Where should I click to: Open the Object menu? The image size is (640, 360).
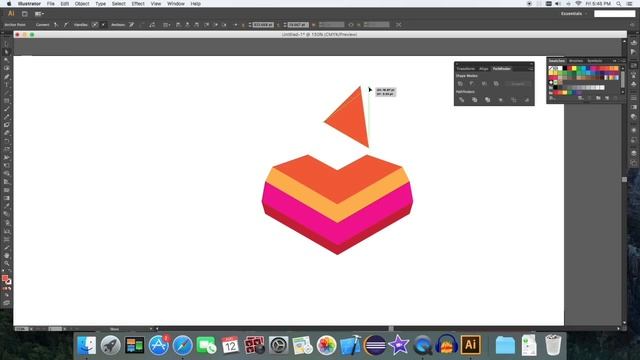point(82,4)
